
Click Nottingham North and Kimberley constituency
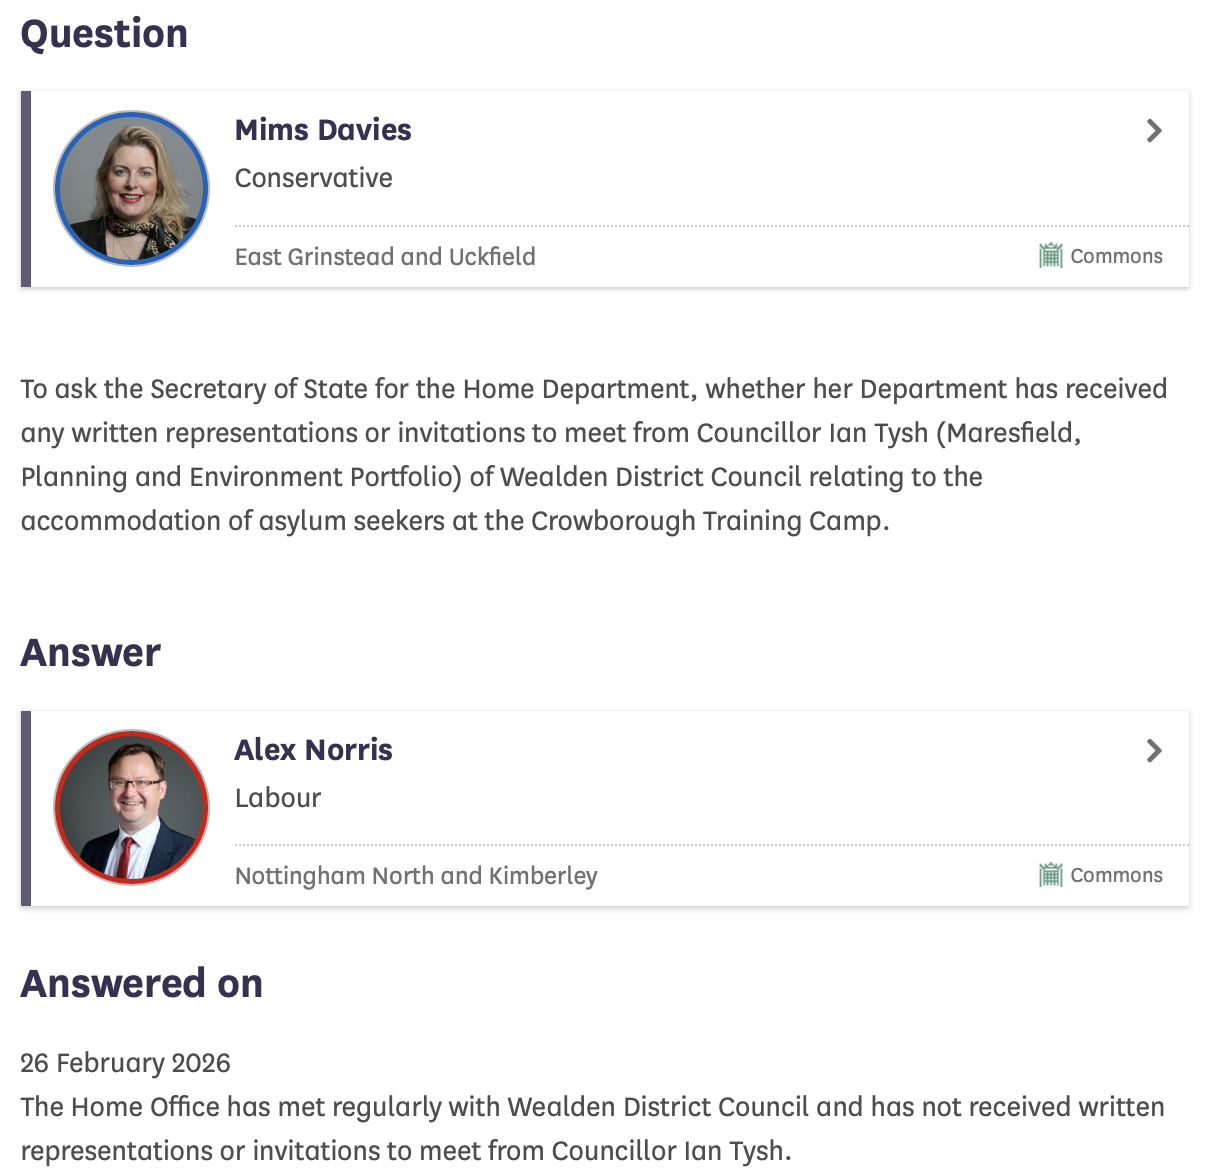coord(416,876)
